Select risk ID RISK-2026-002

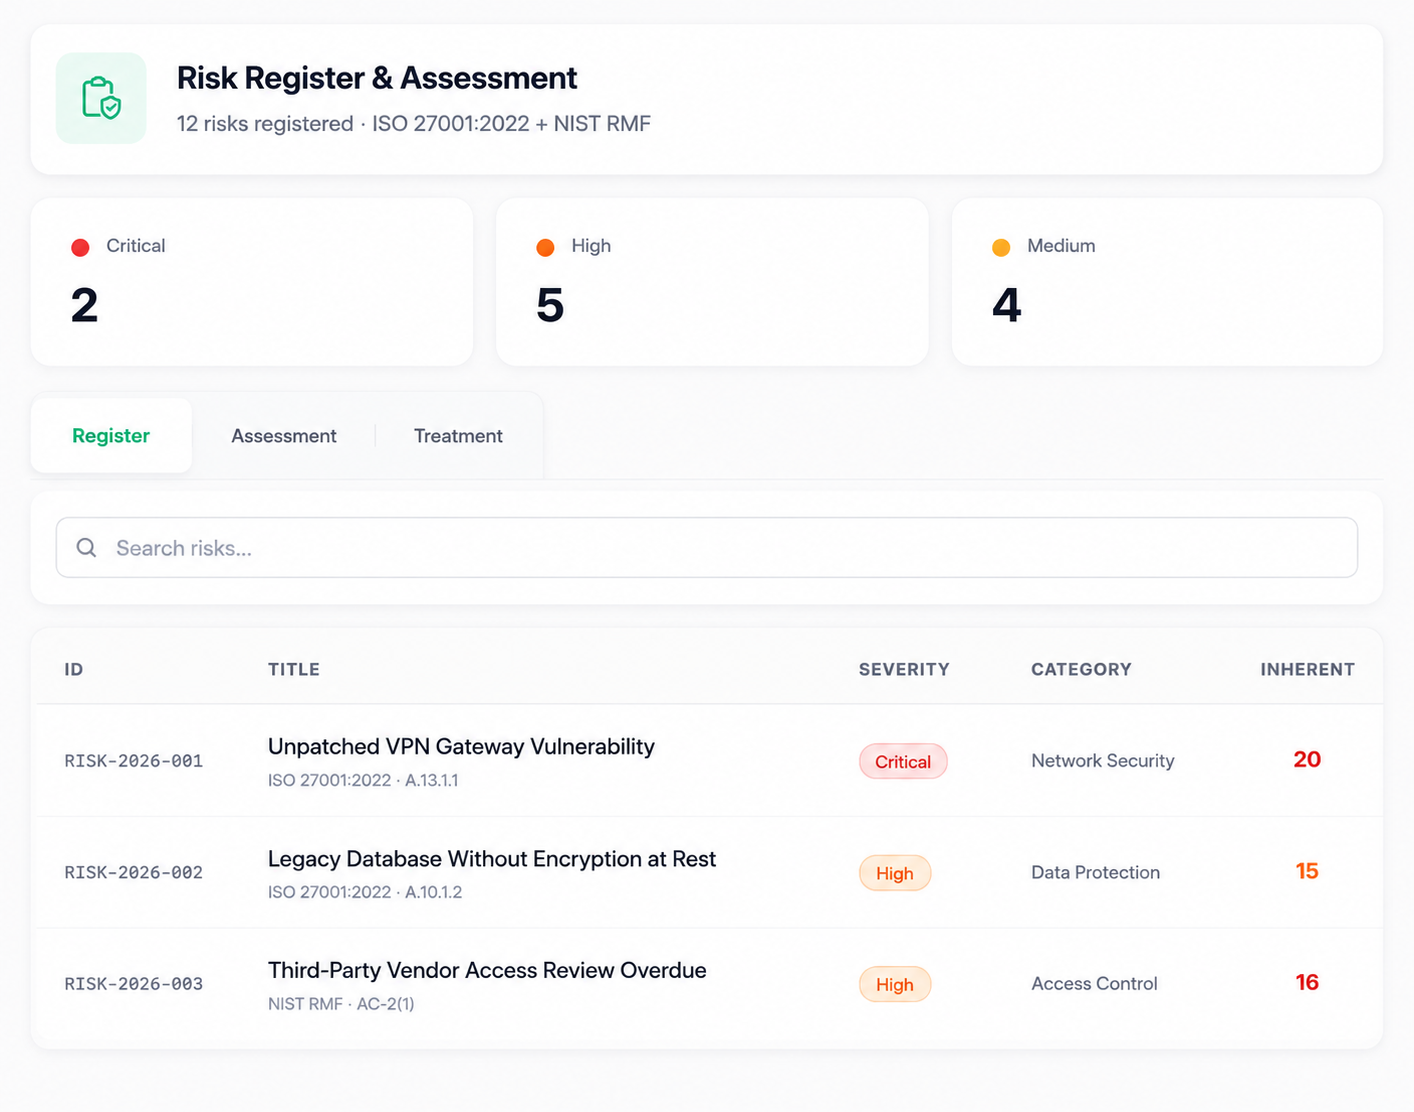click(134, 873)
